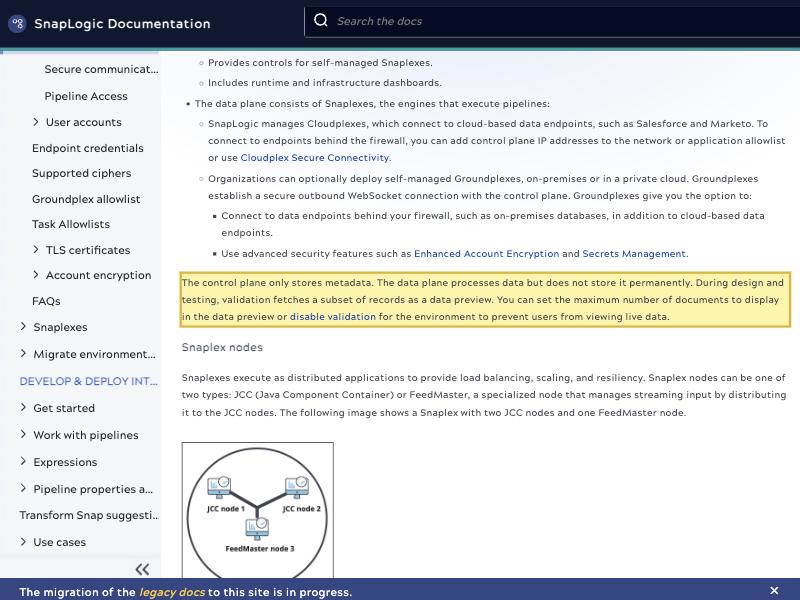Screen dimensions: 800x600
Task: Click the JCC node 2 icon in diagram
Action: point(297,487)
